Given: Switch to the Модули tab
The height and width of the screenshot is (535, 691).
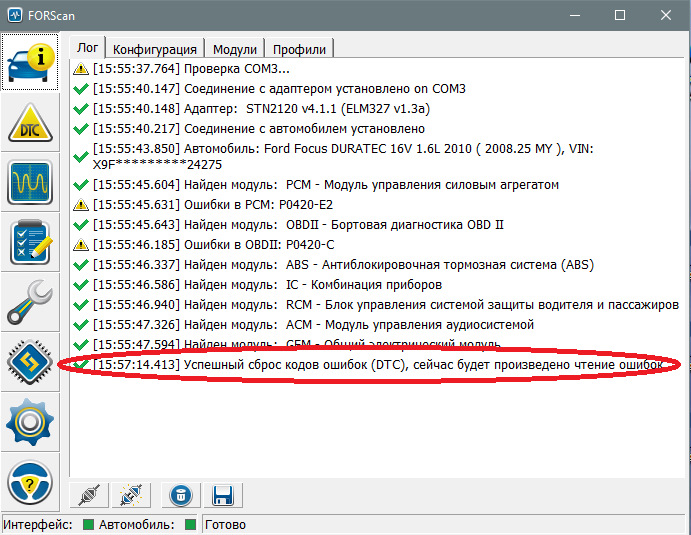Looking at the screenshot, I should (x=234, y=49).
